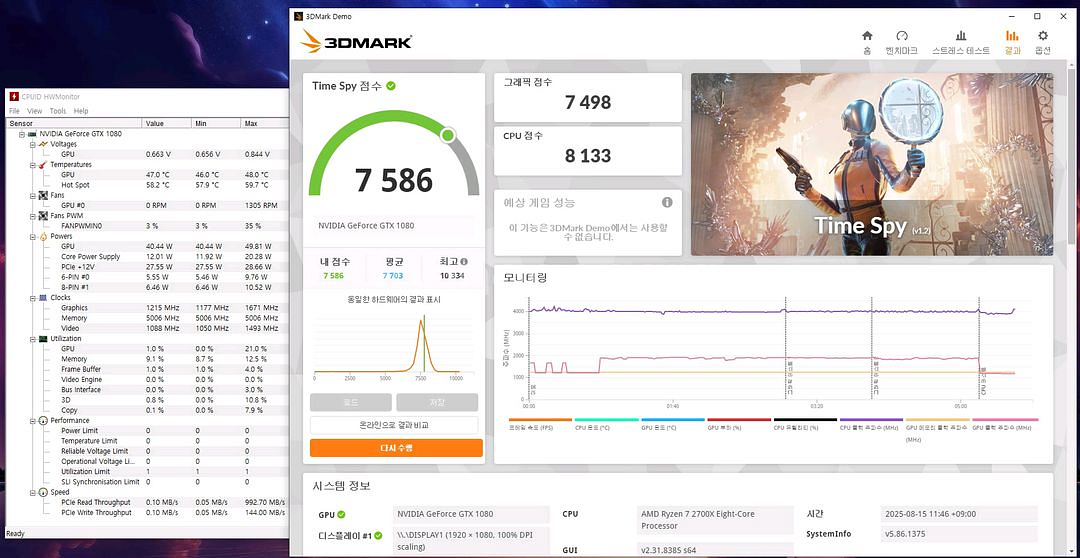
Task: Collapse the Utilization node in HWMonitor
Action: pos(32,338)
